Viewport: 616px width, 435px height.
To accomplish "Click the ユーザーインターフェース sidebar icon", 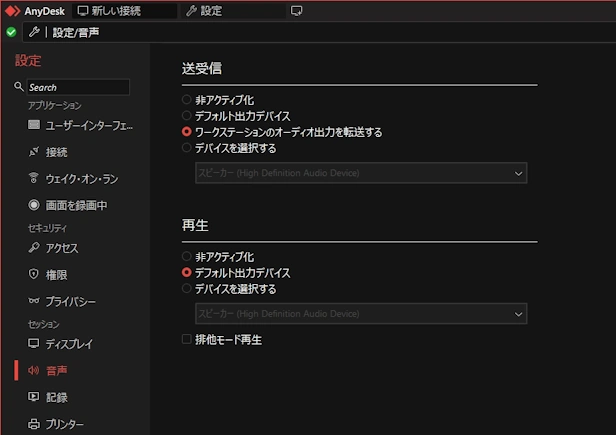I will [34, 125].
